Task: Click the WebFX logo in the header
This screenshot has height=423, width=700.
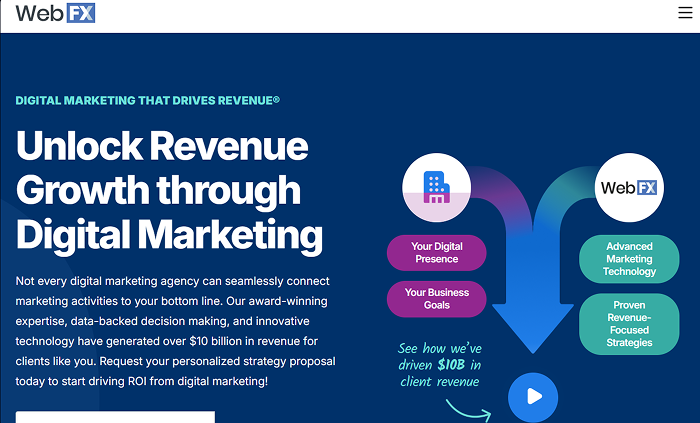Action: pos(55,13)
